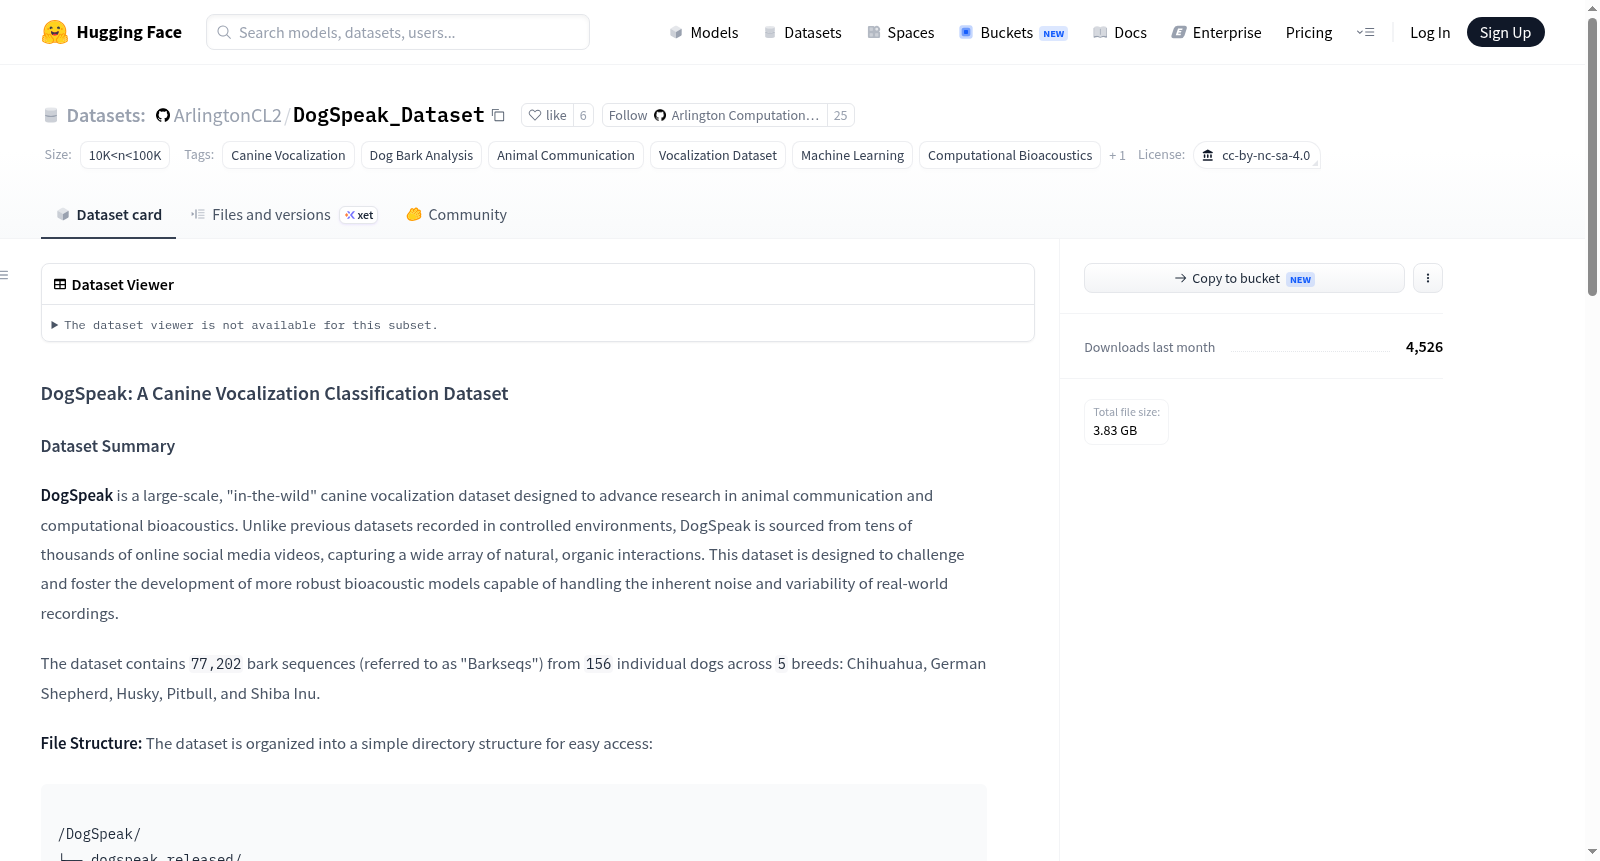The width and height of the screenshot is (1600, 861).
Task: Expand the dataset viewer unavailable message
Action: (x=245, y=325)
